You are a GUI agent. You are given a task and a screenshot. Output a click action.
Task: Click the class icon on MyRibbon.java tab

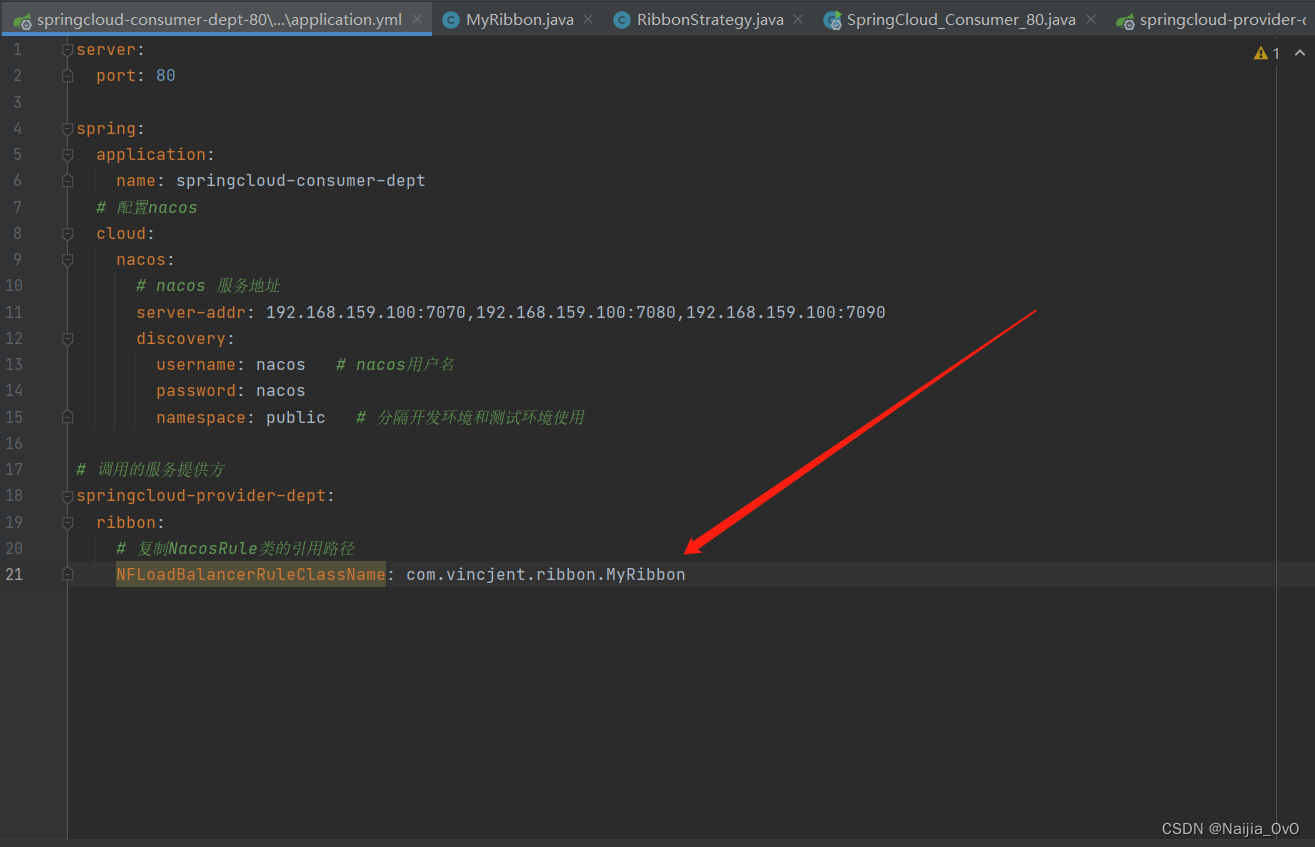click(451, 20)
